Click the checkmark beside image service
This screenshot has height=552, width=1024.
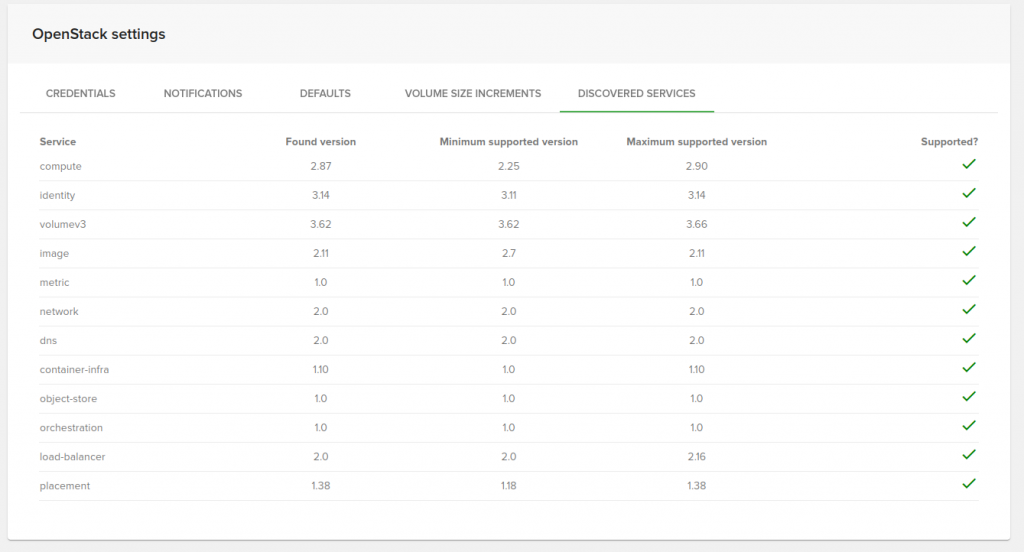tap(968, 252)
